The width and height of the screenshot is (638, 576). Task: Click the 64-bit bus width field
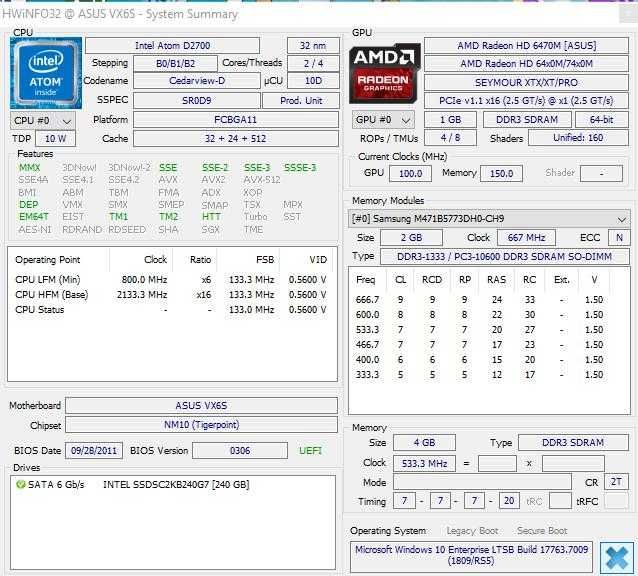[601, 120]
